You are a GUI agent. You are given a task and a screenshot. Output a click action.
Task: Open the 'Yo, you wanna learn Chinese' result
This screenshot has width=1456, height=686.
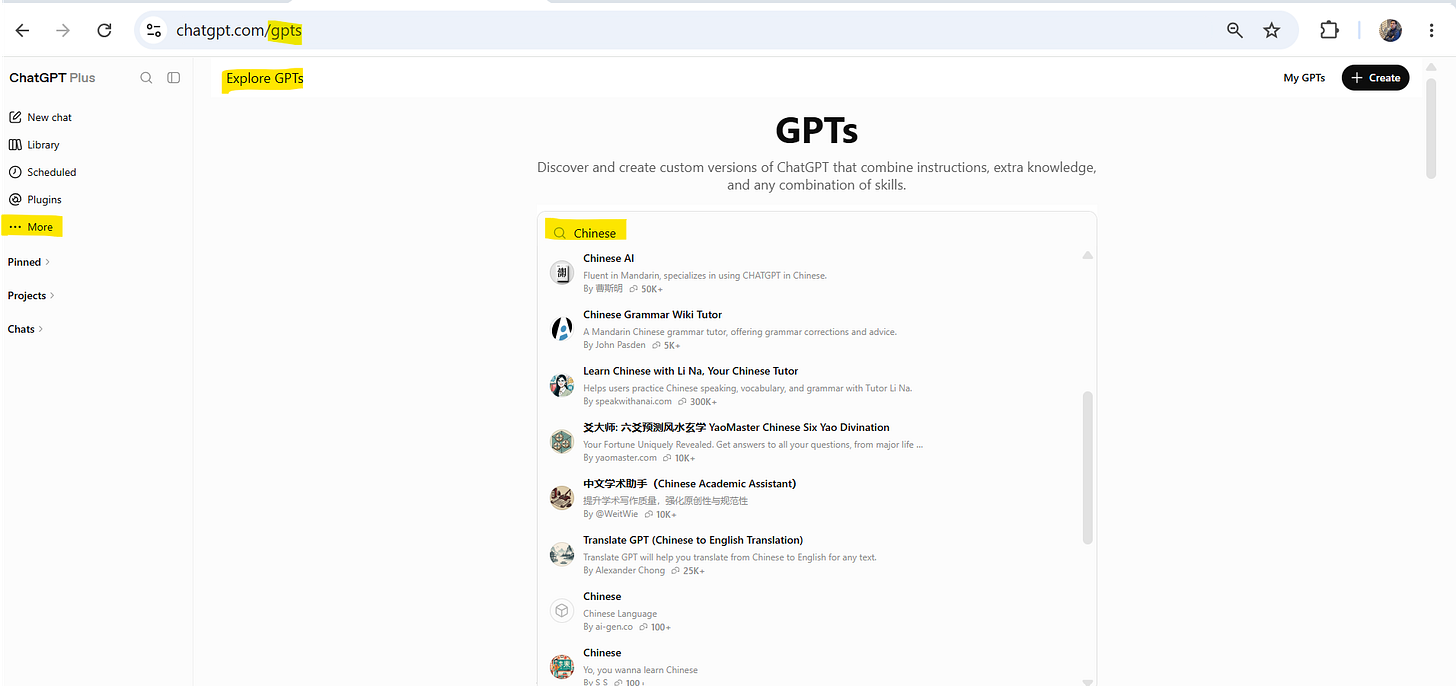tap(816, 666)
